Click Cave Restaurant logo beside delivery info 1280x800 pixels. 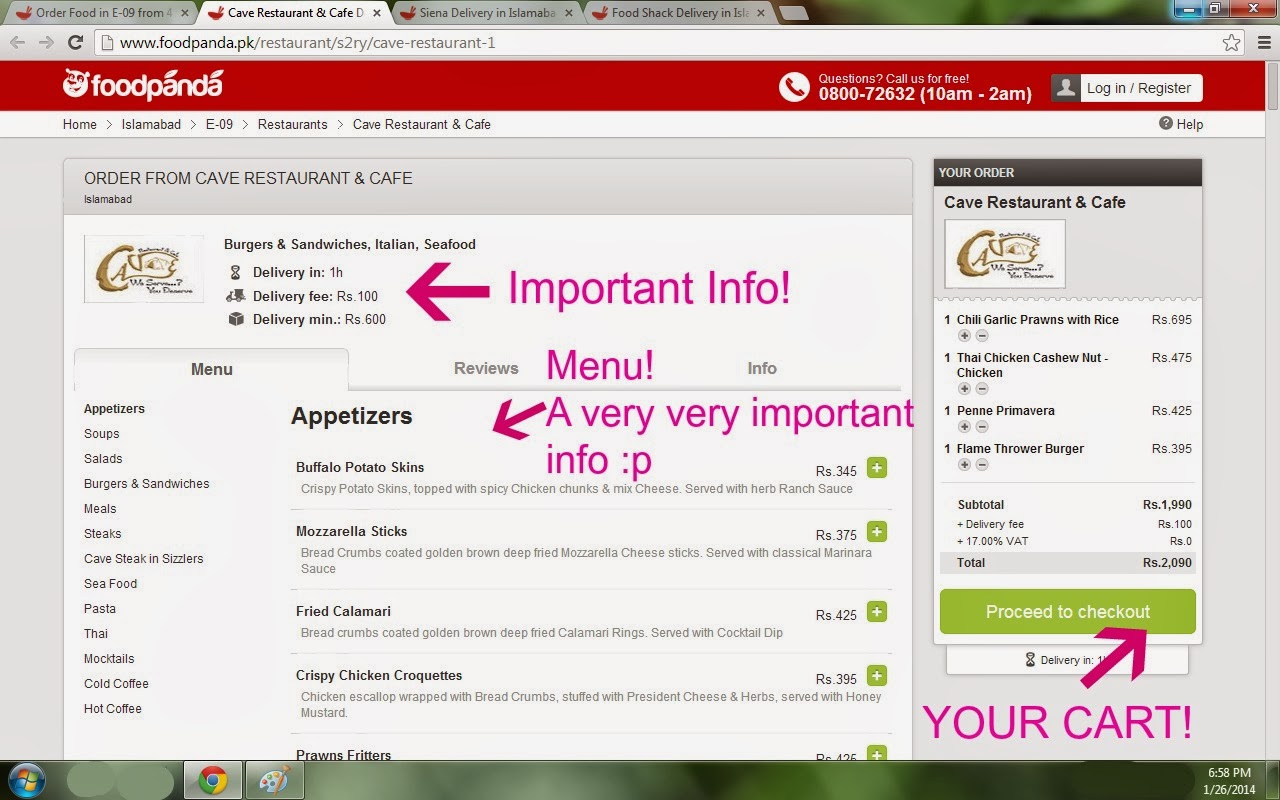point(143,269)
